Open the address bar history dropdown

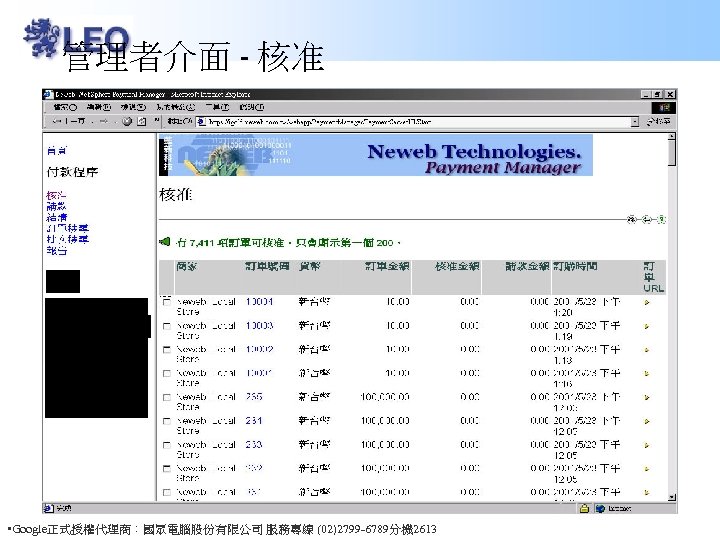click(635, 122)
